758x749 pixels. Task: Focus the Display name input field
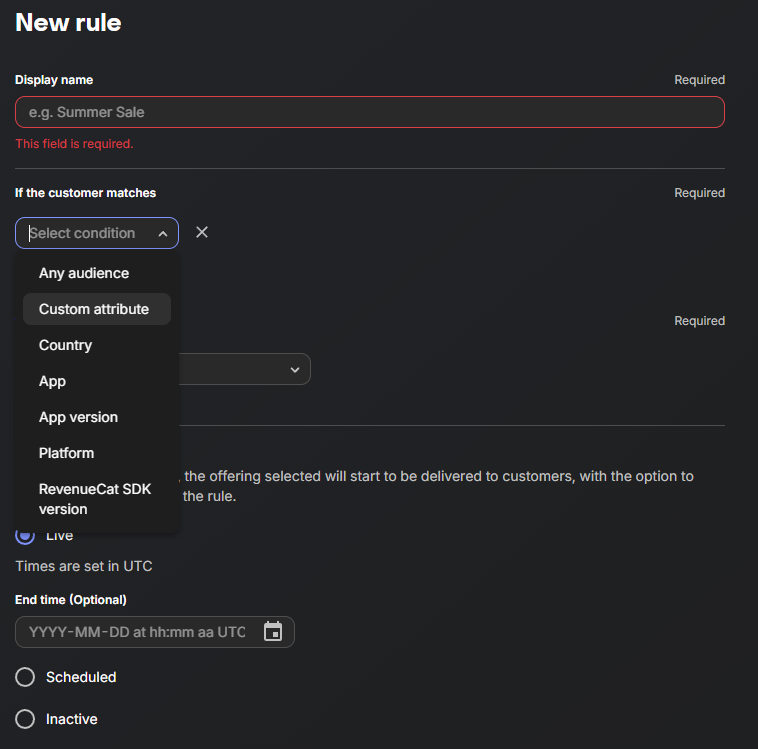[370, 112]
